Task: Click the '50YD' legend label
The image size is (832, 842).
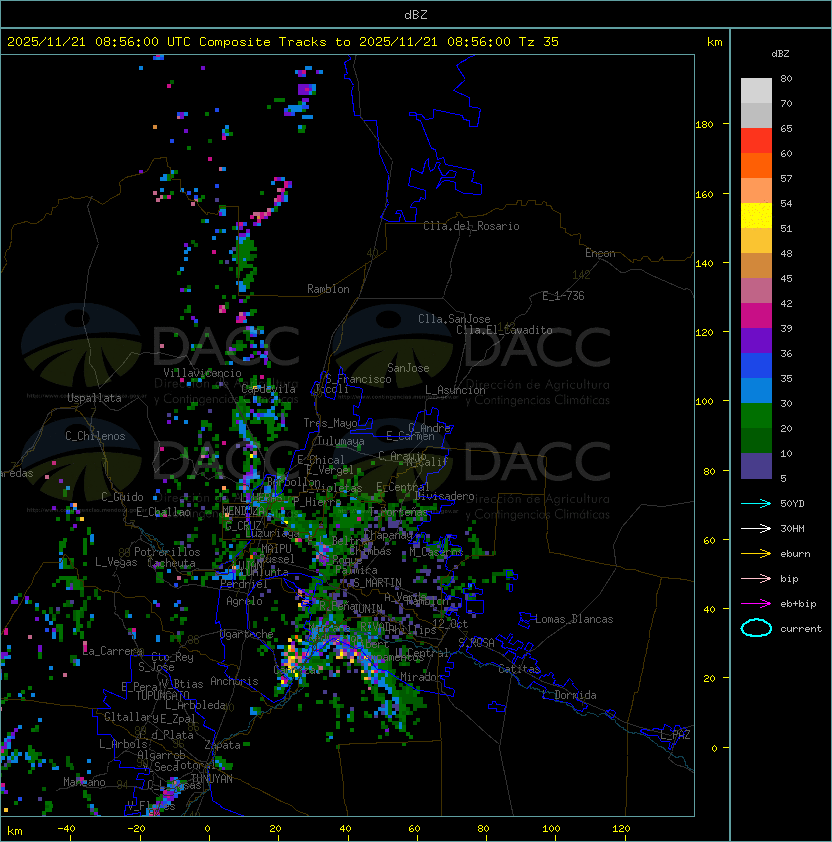Action: tap(792, 504)
